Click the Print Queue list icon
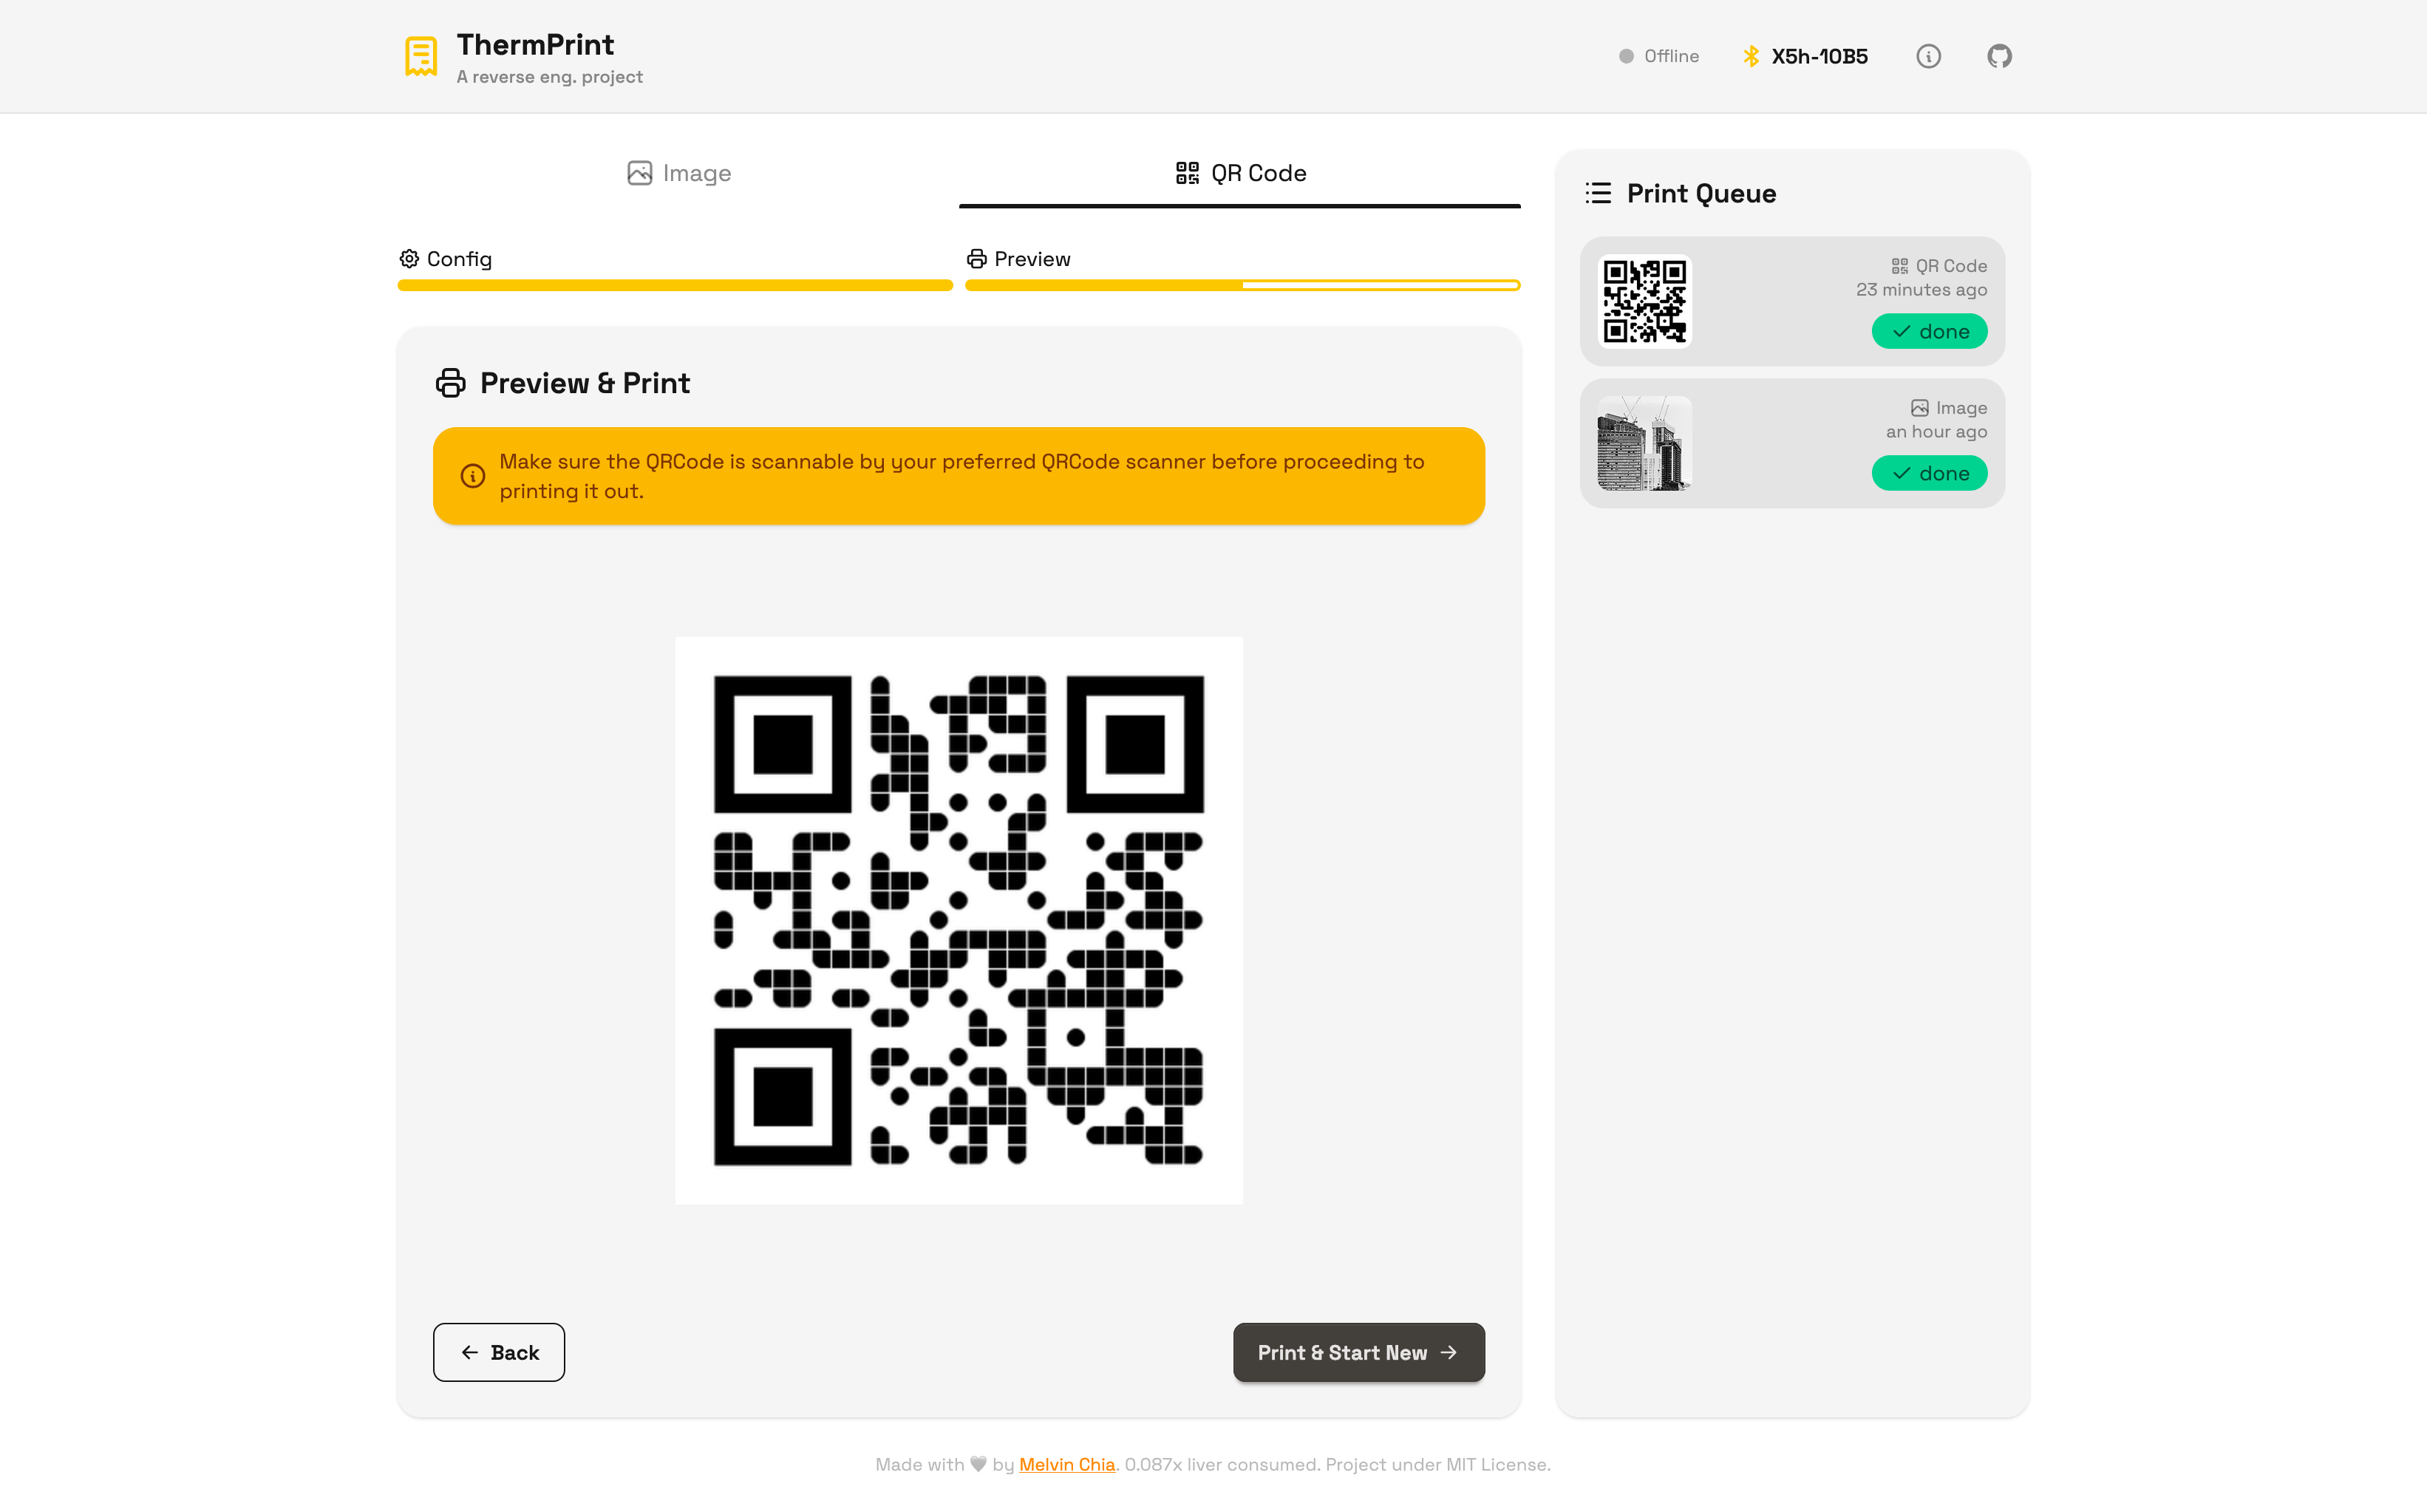Image resolution: width=2427 pixels, height=1512 pixels. pos(1598,193)
